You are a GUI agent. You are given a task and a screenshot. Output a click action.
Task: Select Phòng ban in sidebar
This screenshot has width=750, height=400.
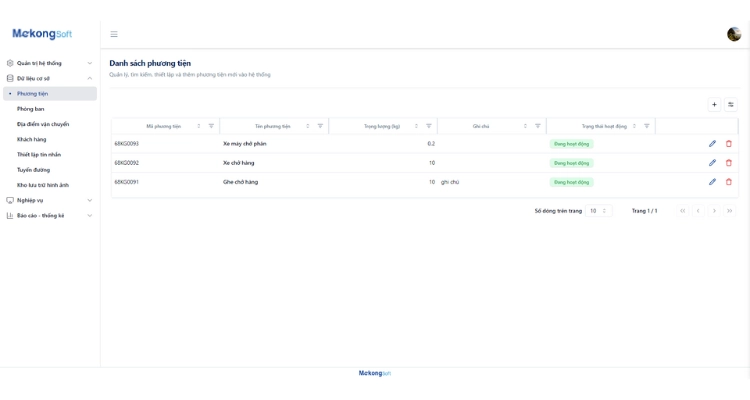pyautogui.click(x=31, y=109)
